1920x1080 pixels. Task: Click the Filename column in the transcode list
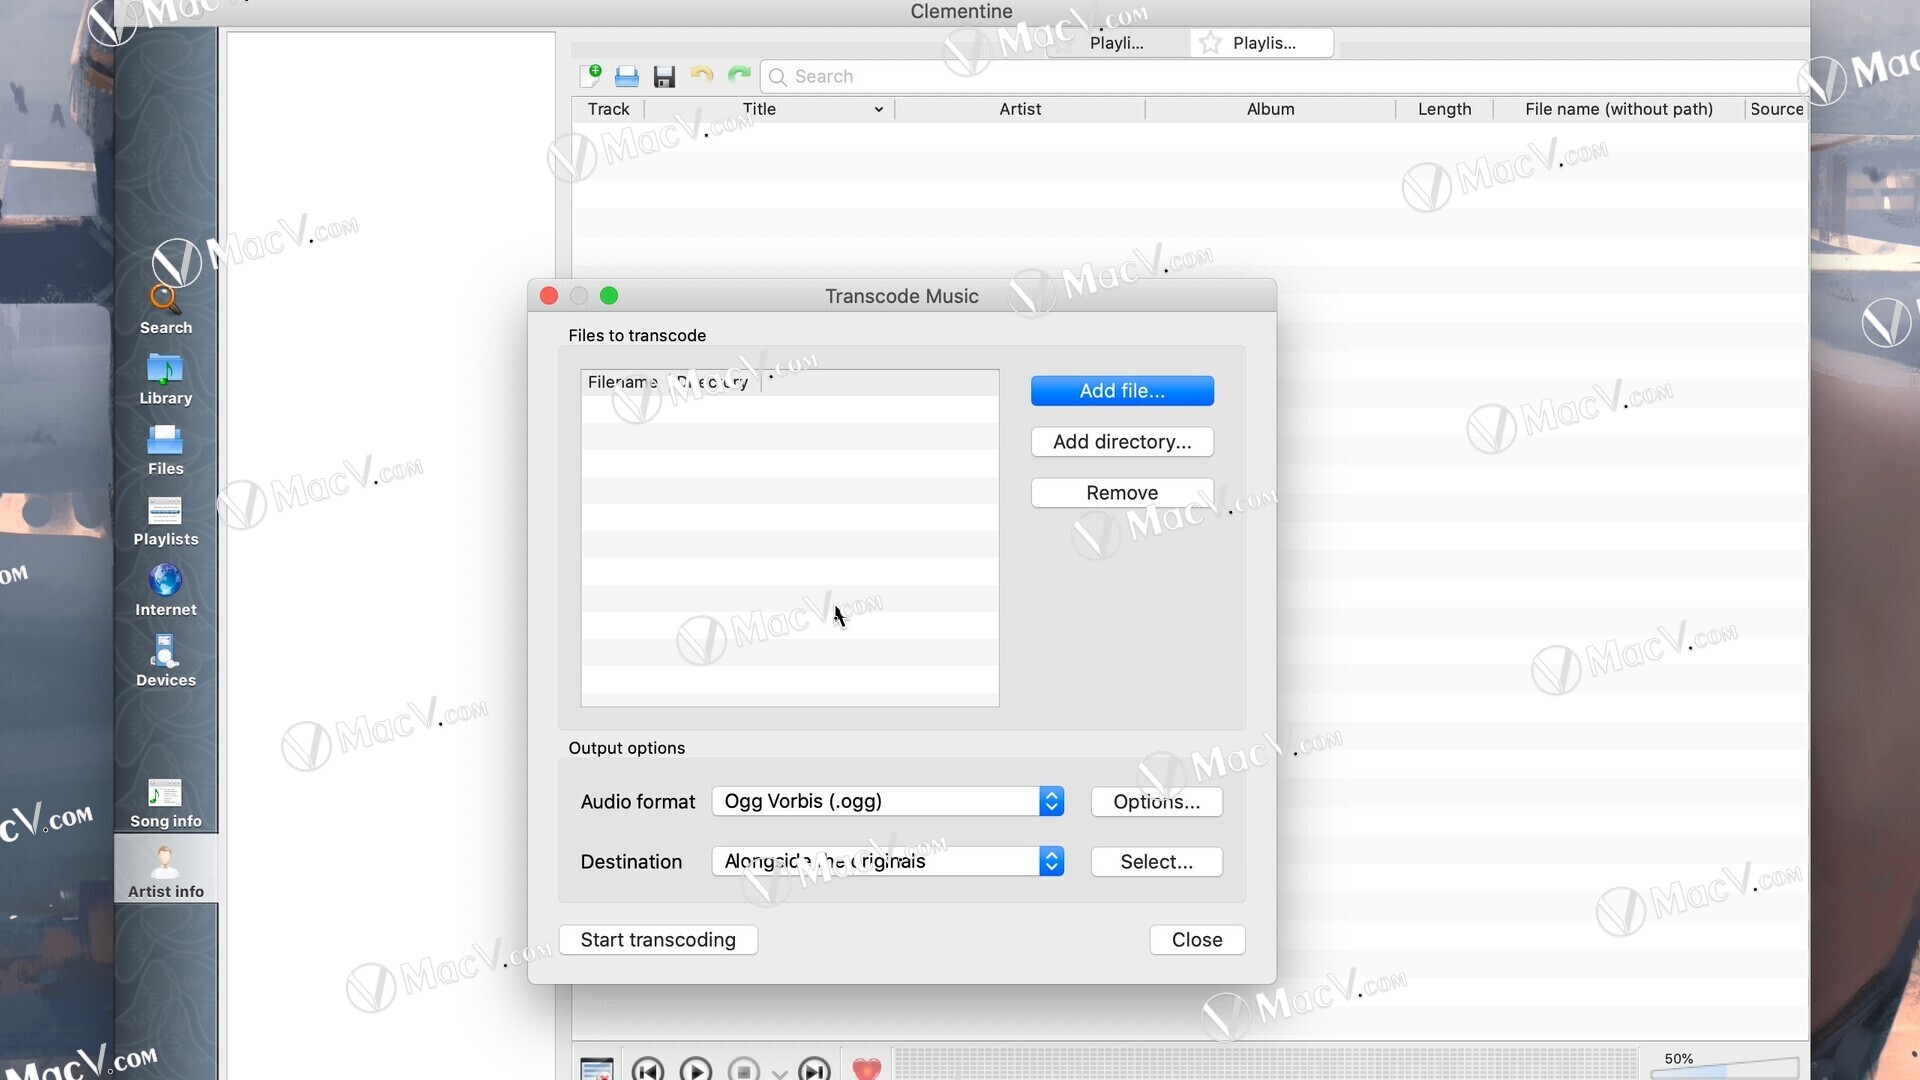pos(623,382)
